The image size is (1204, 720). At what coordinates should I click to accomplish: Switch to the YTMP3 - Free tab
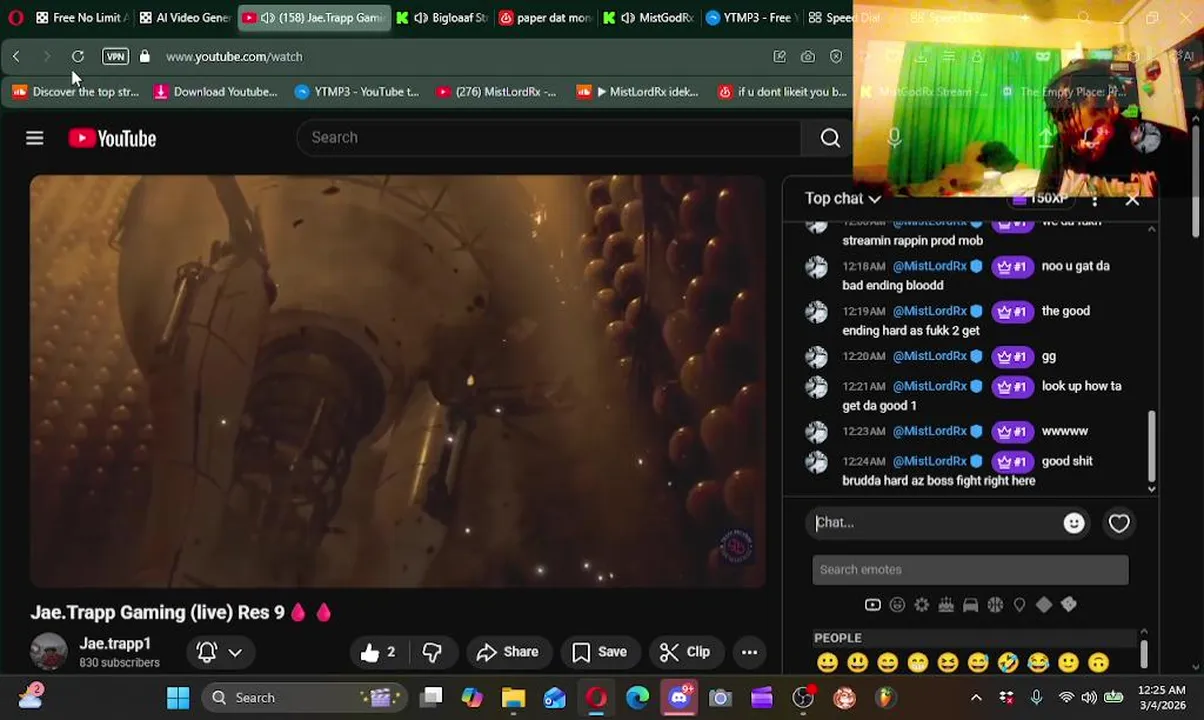pyautogui.click(x=750, y=17)
